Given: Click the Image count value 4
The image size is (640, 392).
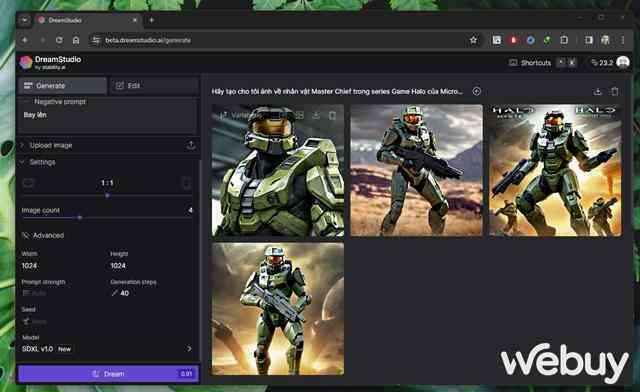Looking at the screenshot, I should pos(190,210).
